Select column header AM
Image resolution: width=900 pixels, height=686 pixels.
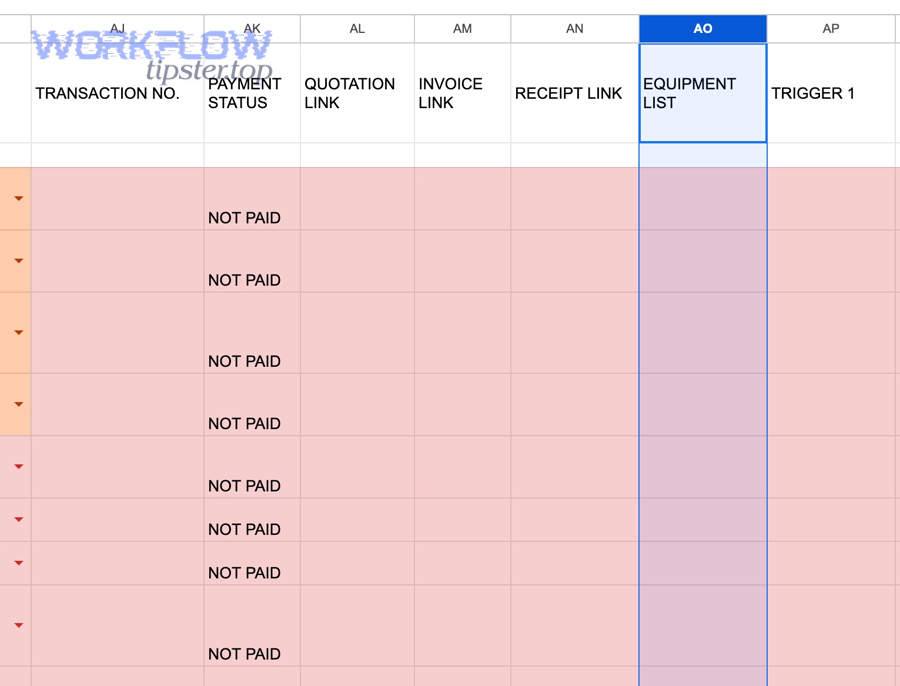point(461,28)
